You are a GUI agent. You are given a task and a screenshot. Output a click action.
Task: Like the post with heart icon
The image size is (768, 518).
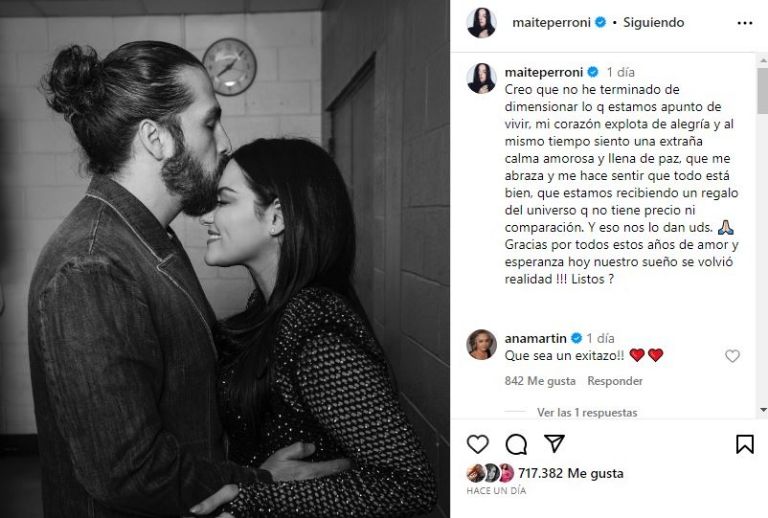pyautogui.click(x=478, y=444)
